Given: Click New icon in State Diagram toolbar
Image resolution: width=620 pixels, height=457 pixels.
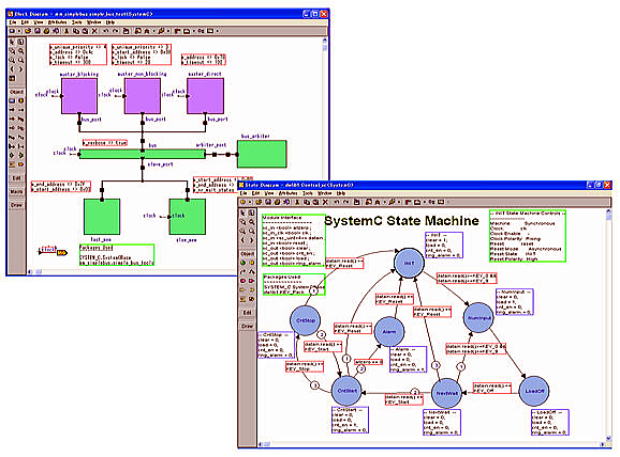Looking at the screenshot, I should 242,202.
